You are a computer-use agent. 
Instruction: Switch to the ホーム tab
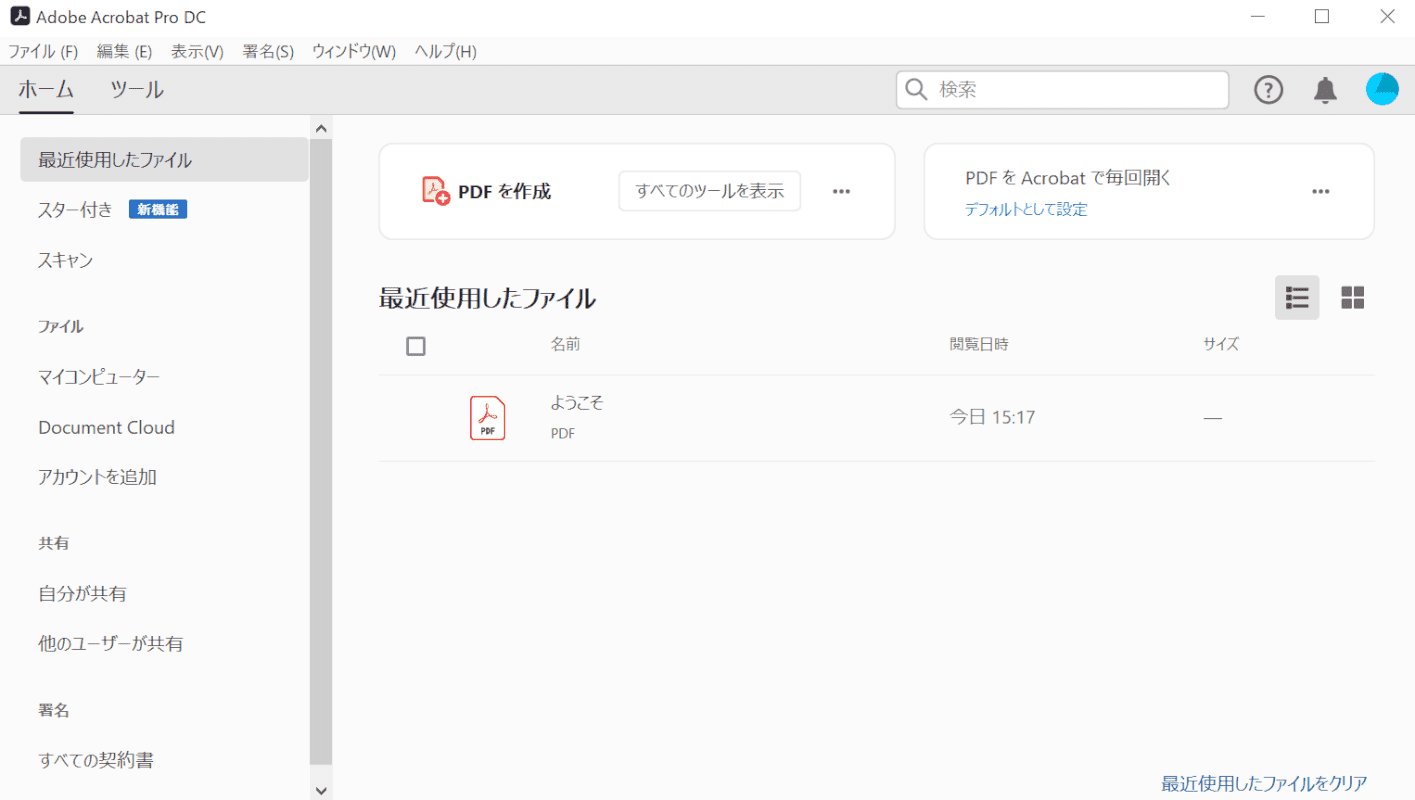tap(46, 89)
